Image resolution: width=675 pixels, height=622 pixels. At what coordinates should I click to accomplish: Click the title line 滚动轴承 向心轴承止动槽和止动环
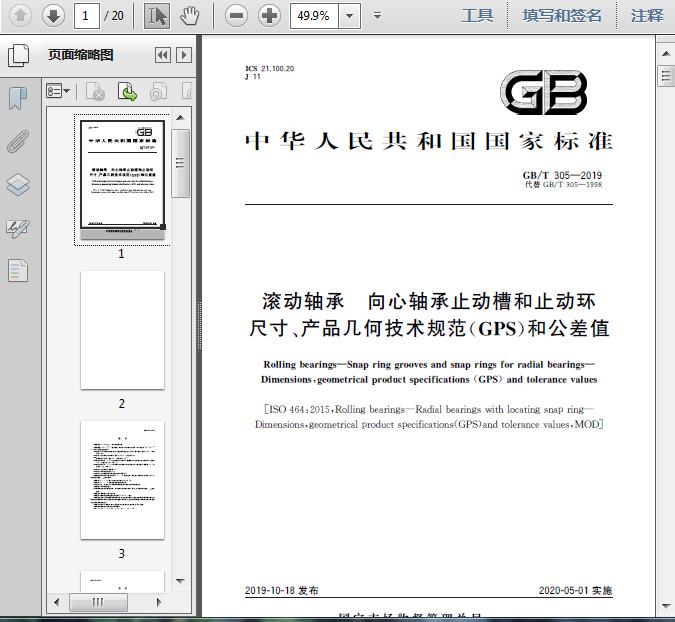[429, 301]
